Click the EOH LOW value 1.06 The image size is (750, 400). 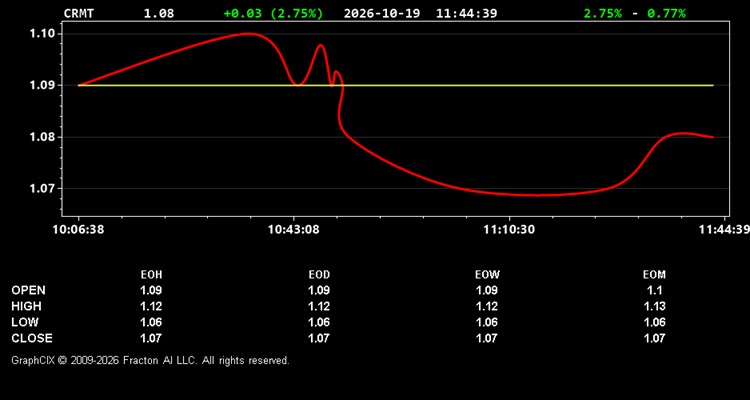pyautogui.click(x=151, y=322)
